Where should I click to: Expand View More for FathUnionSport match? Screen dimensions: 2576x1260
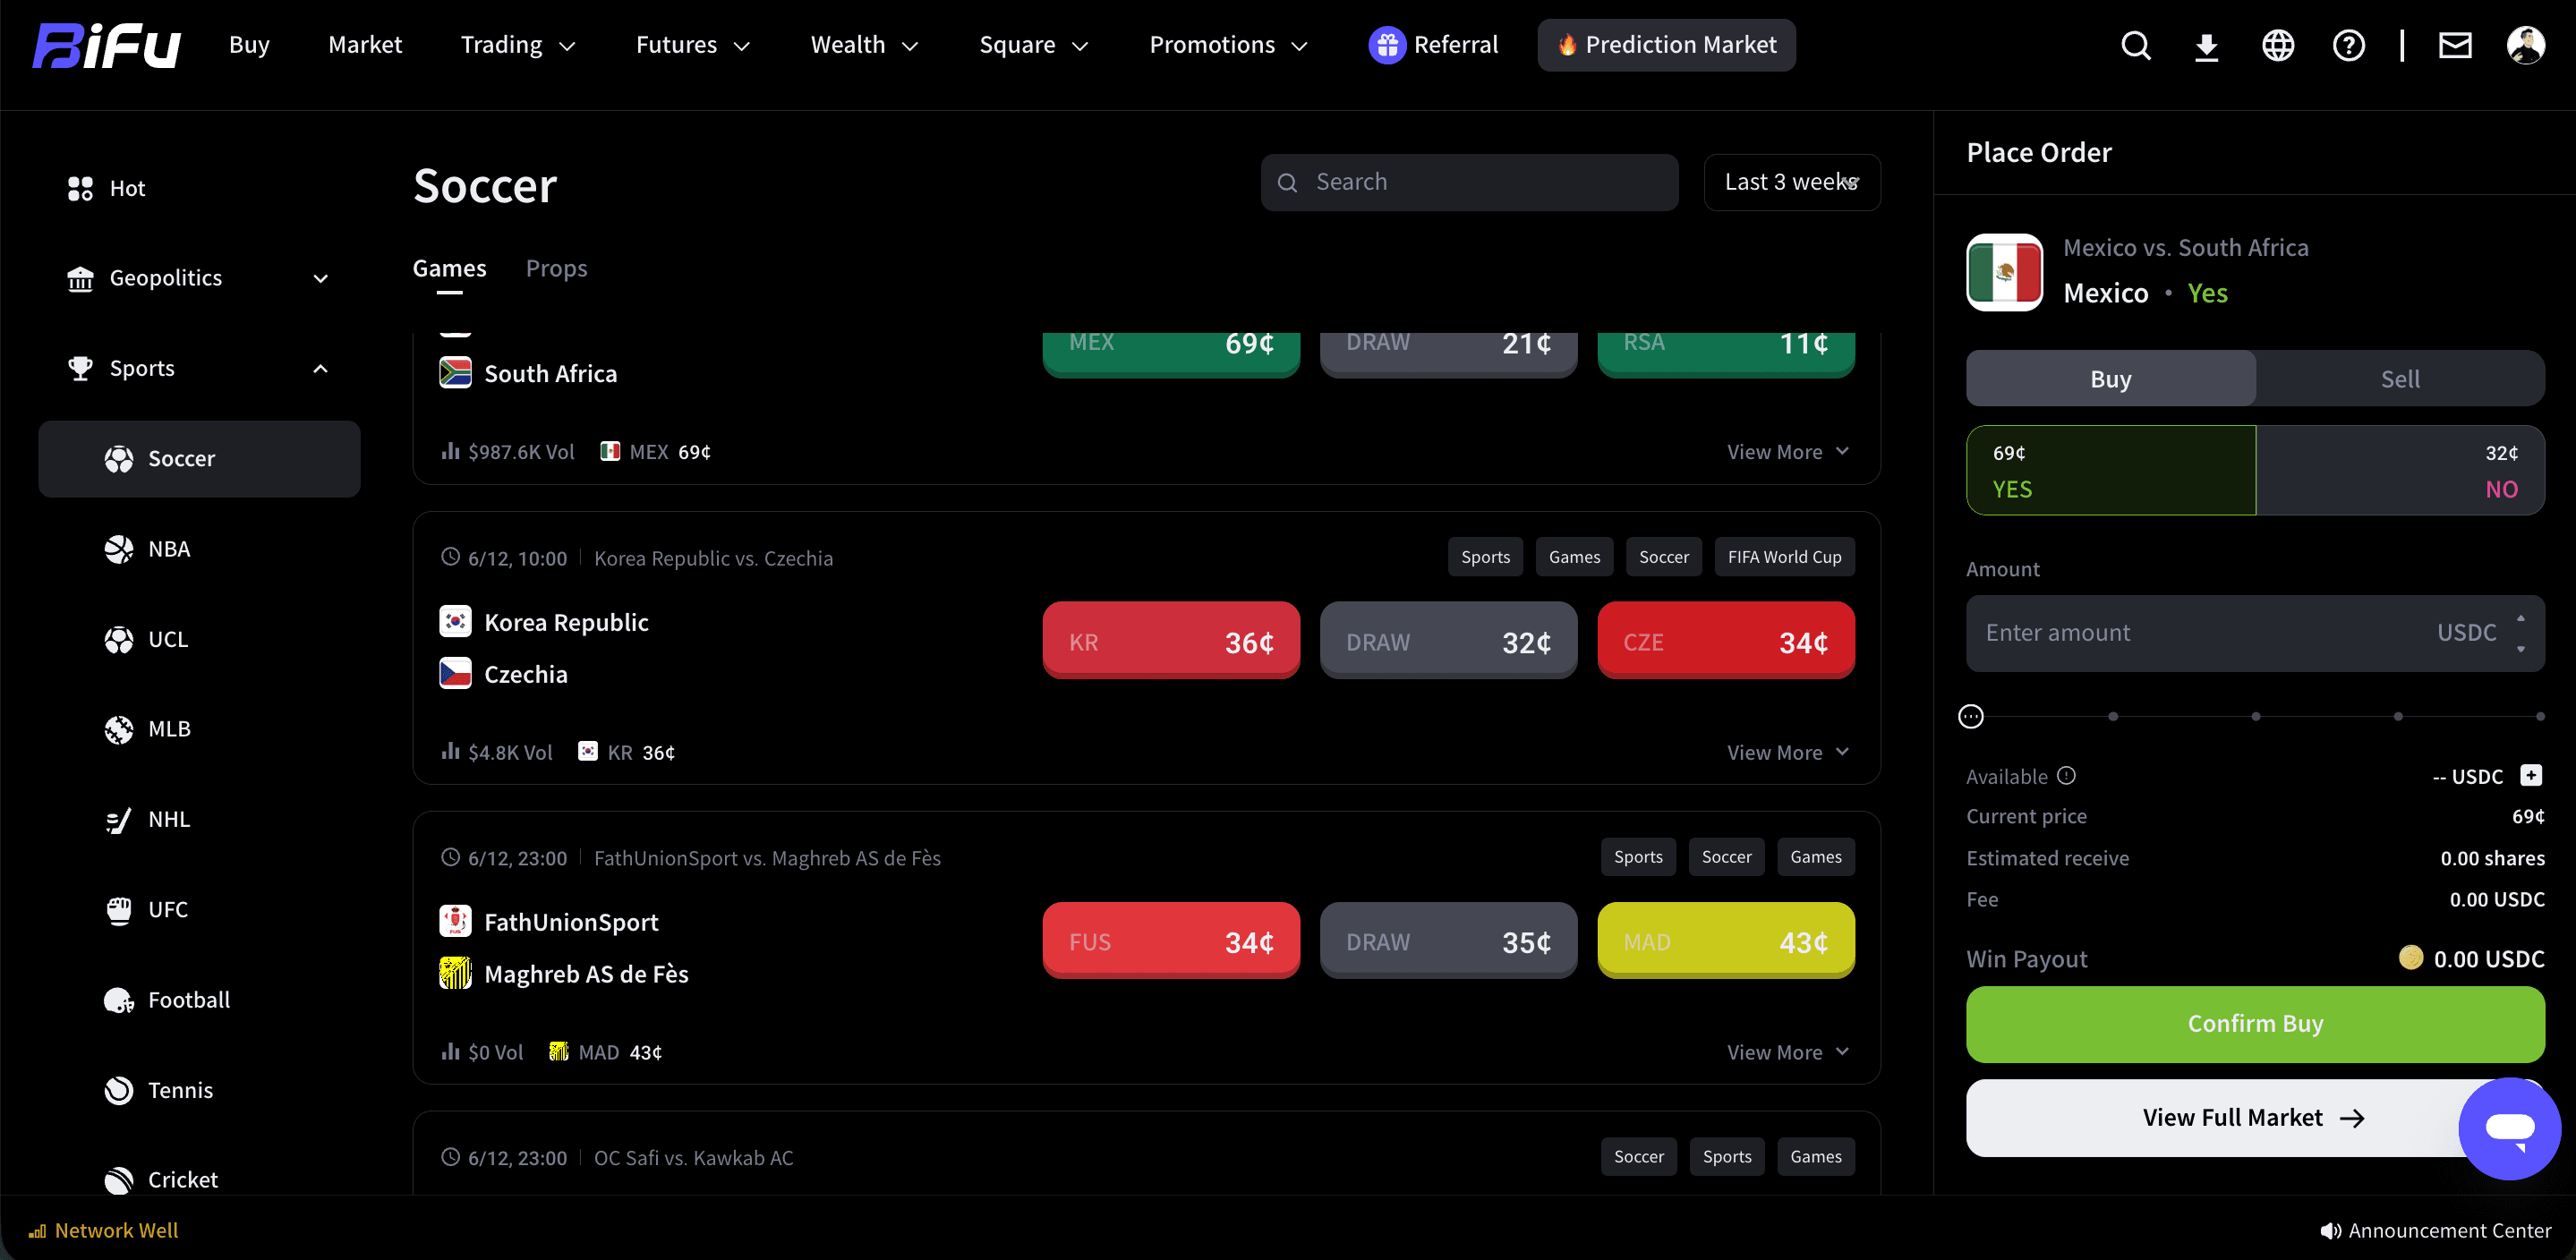tap(1787, 1052)
